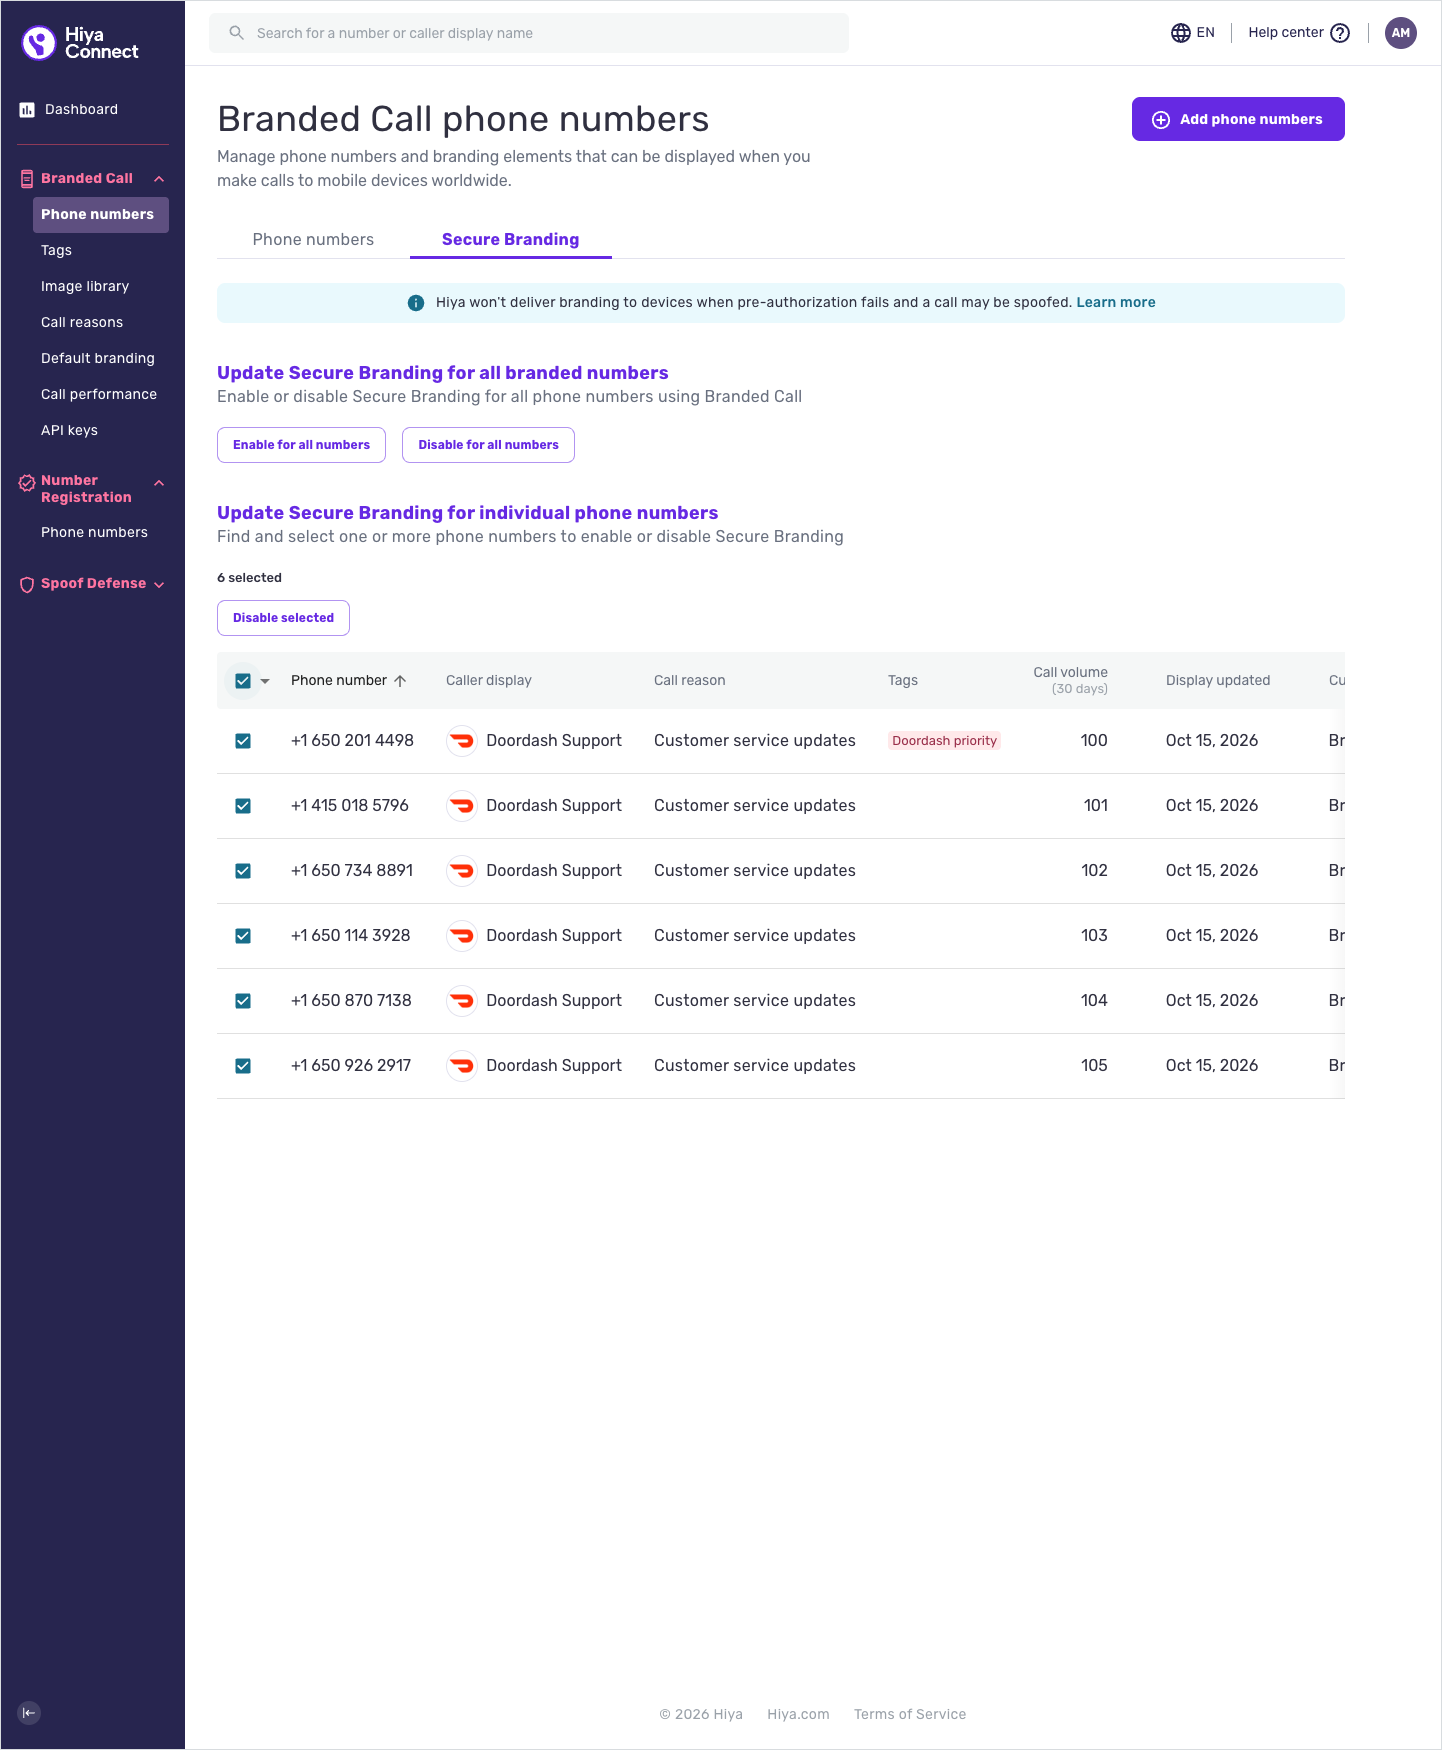This screenshot has height=1750, width=1442.
Task: Collapse the Branded Call sidebar section
Action: 159,179
